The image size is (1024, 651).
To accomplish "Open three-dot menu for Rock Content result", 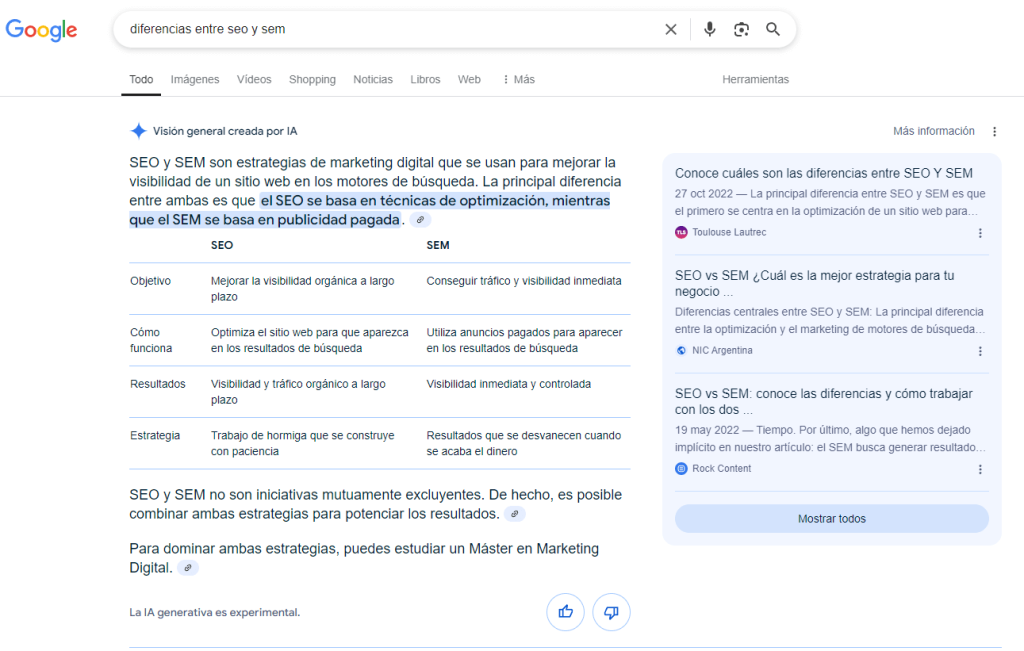I will pos(980,469).
